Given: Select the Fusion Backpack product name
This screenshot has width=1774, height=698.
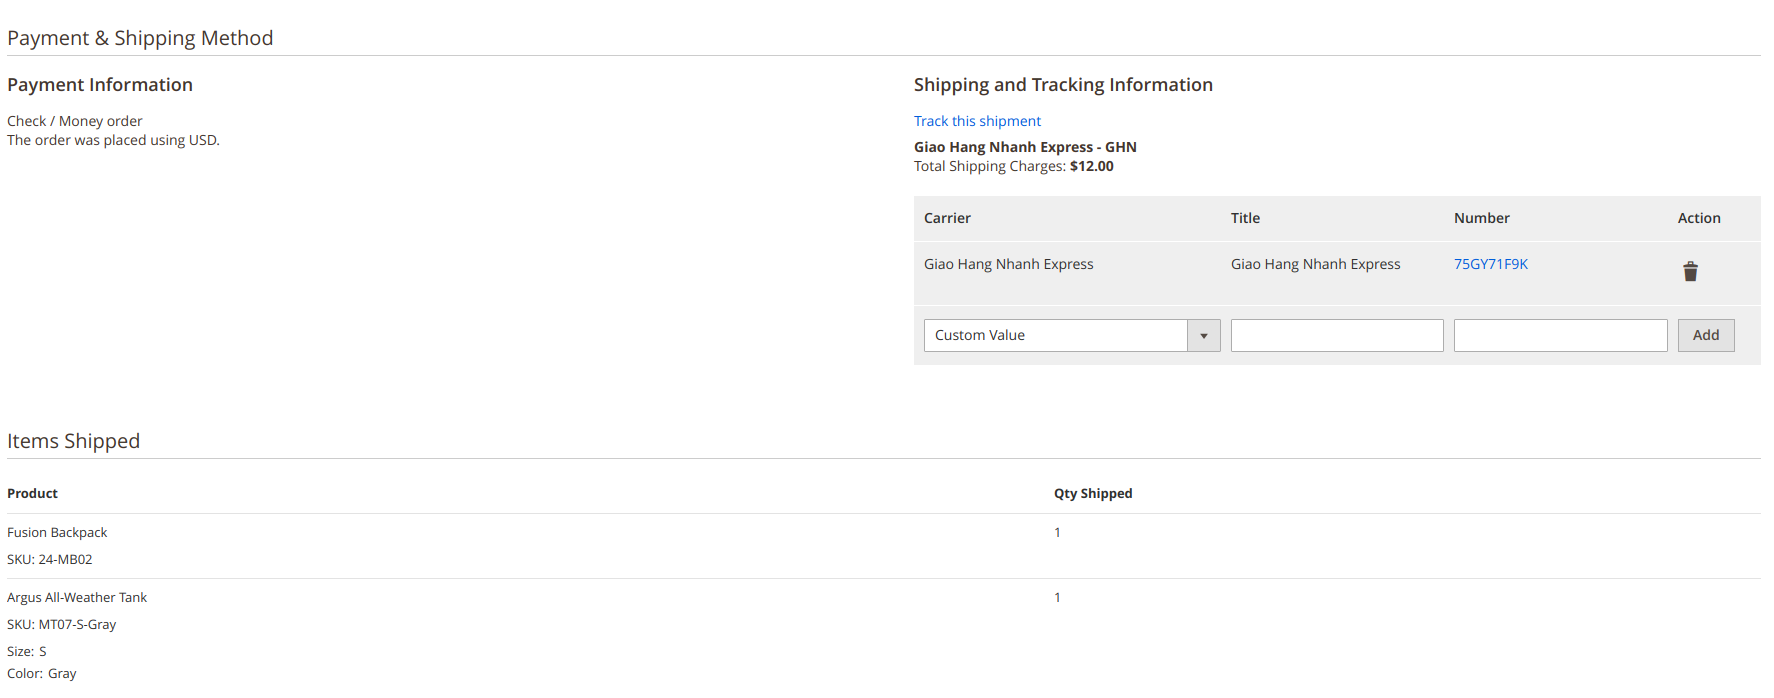Looking at the screenshot, I should (57, 533).
